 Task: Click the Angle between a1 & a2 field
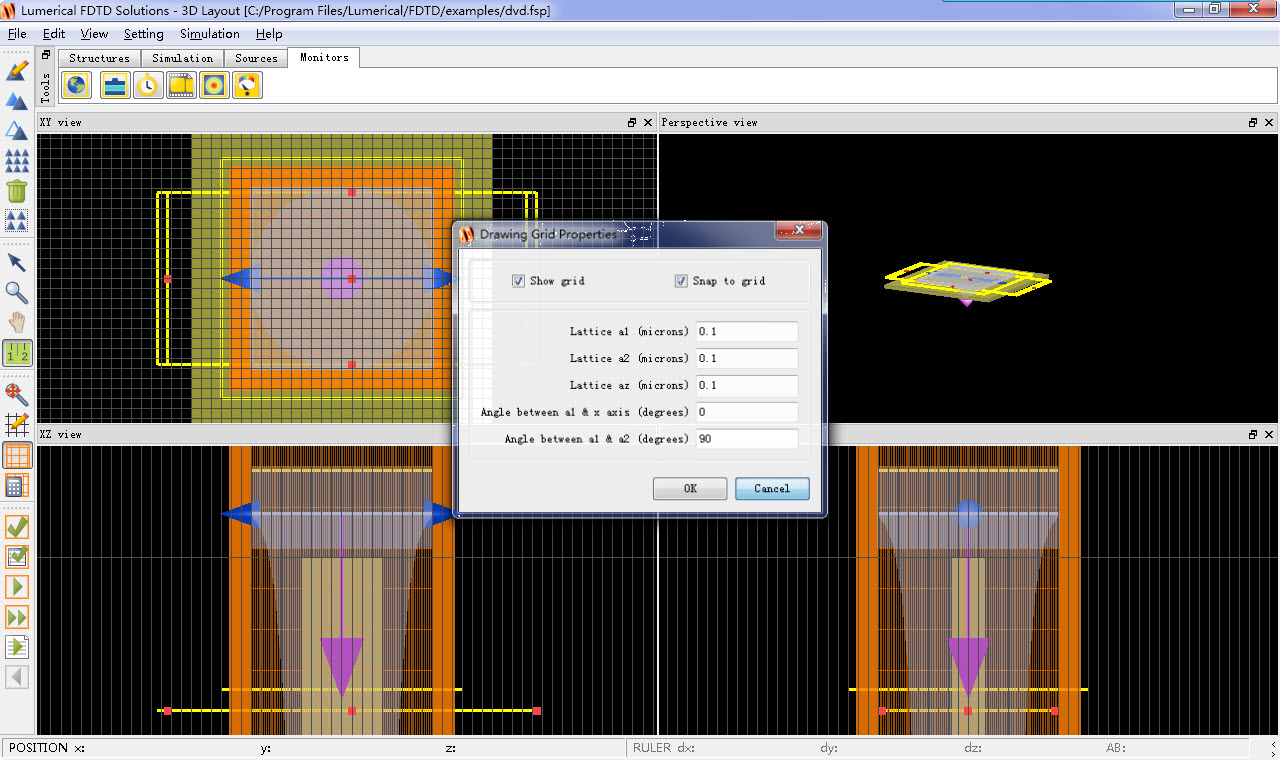coord(747,439)
